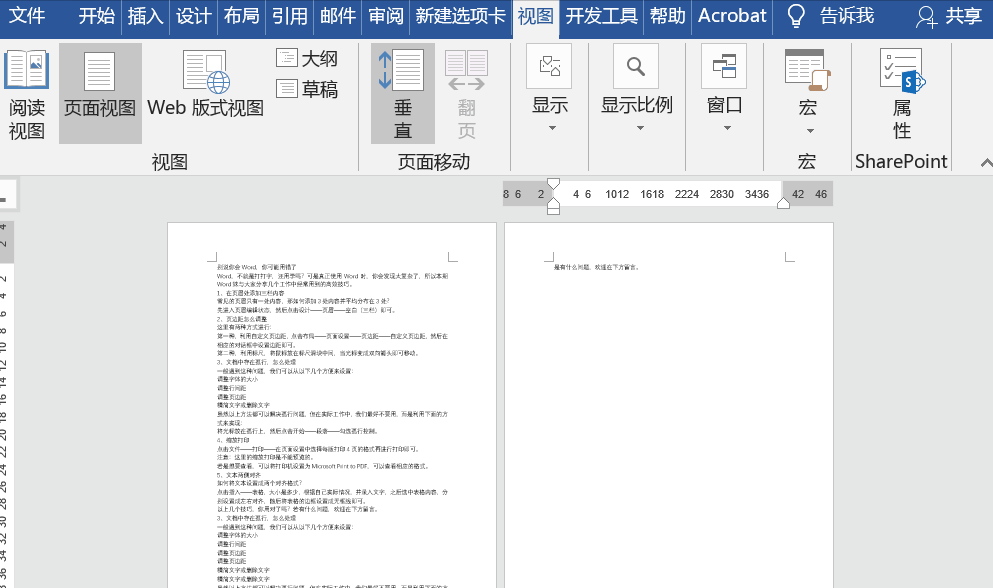
Task: Switch to the 开始 ribbon tab
Action: 95,17
